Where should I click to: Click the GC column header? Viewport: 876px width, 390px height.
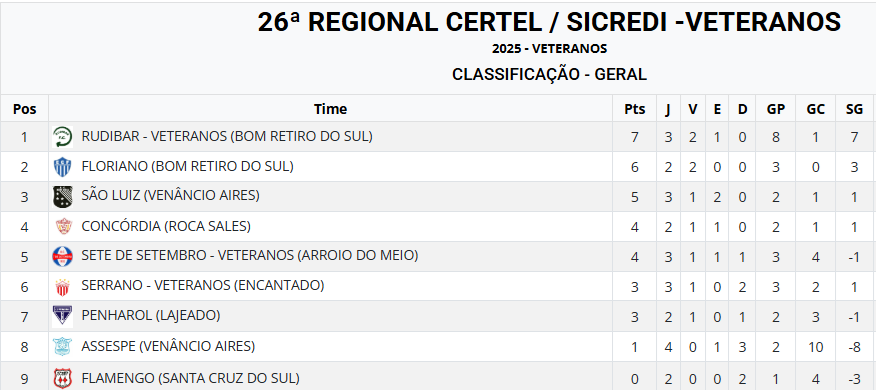point(816,109)
